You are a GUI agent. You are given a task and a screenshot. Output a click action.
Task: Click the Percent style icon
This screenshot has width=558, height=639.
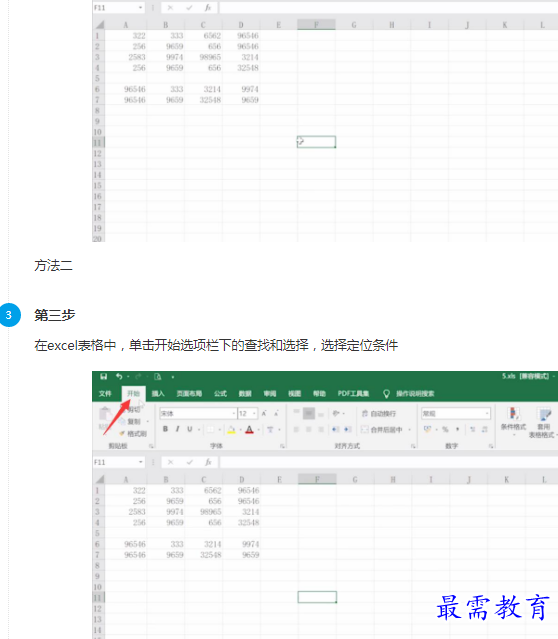(x=445, y=429)
